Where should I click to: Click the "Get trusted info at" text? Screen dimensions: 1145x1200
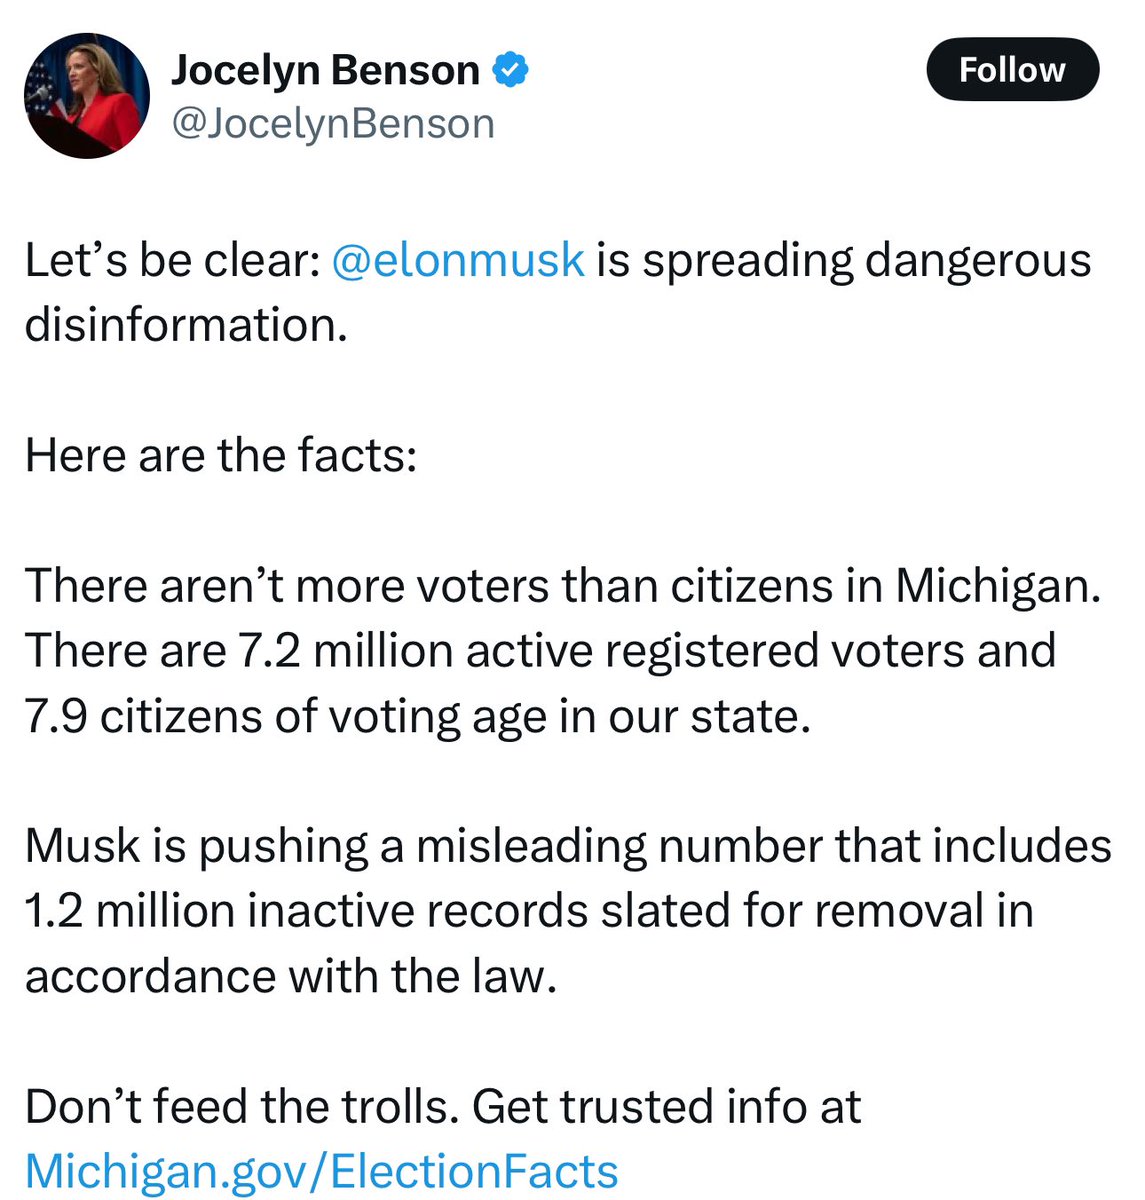tap(666, 1106)
